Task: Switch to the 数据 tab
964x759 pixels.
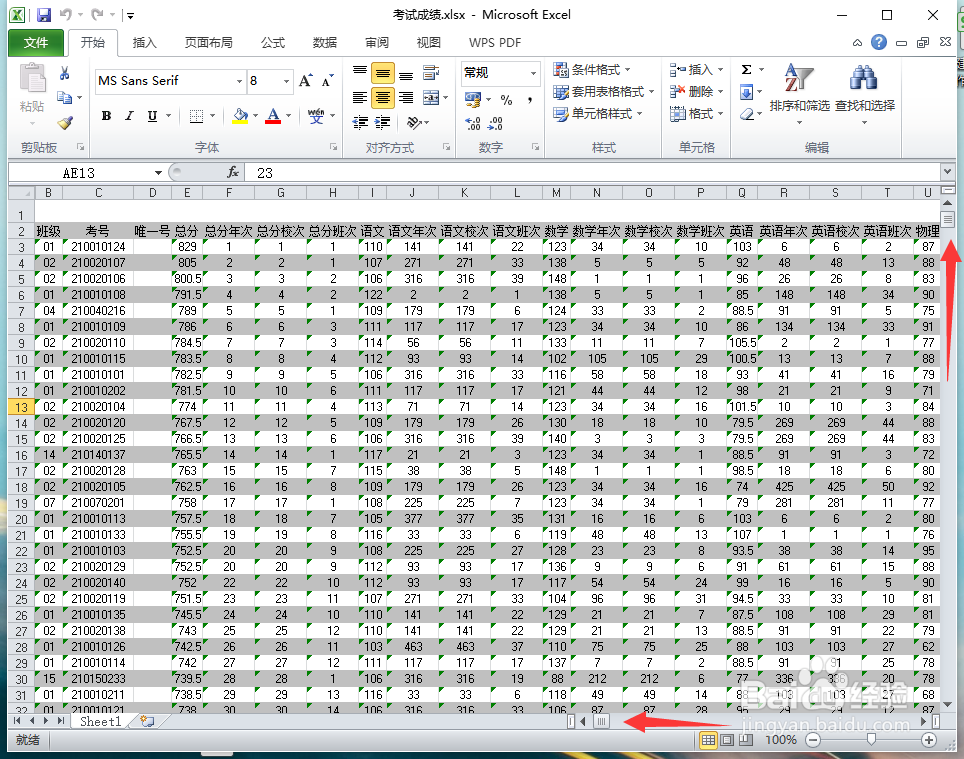Action: tap(325, 42)
